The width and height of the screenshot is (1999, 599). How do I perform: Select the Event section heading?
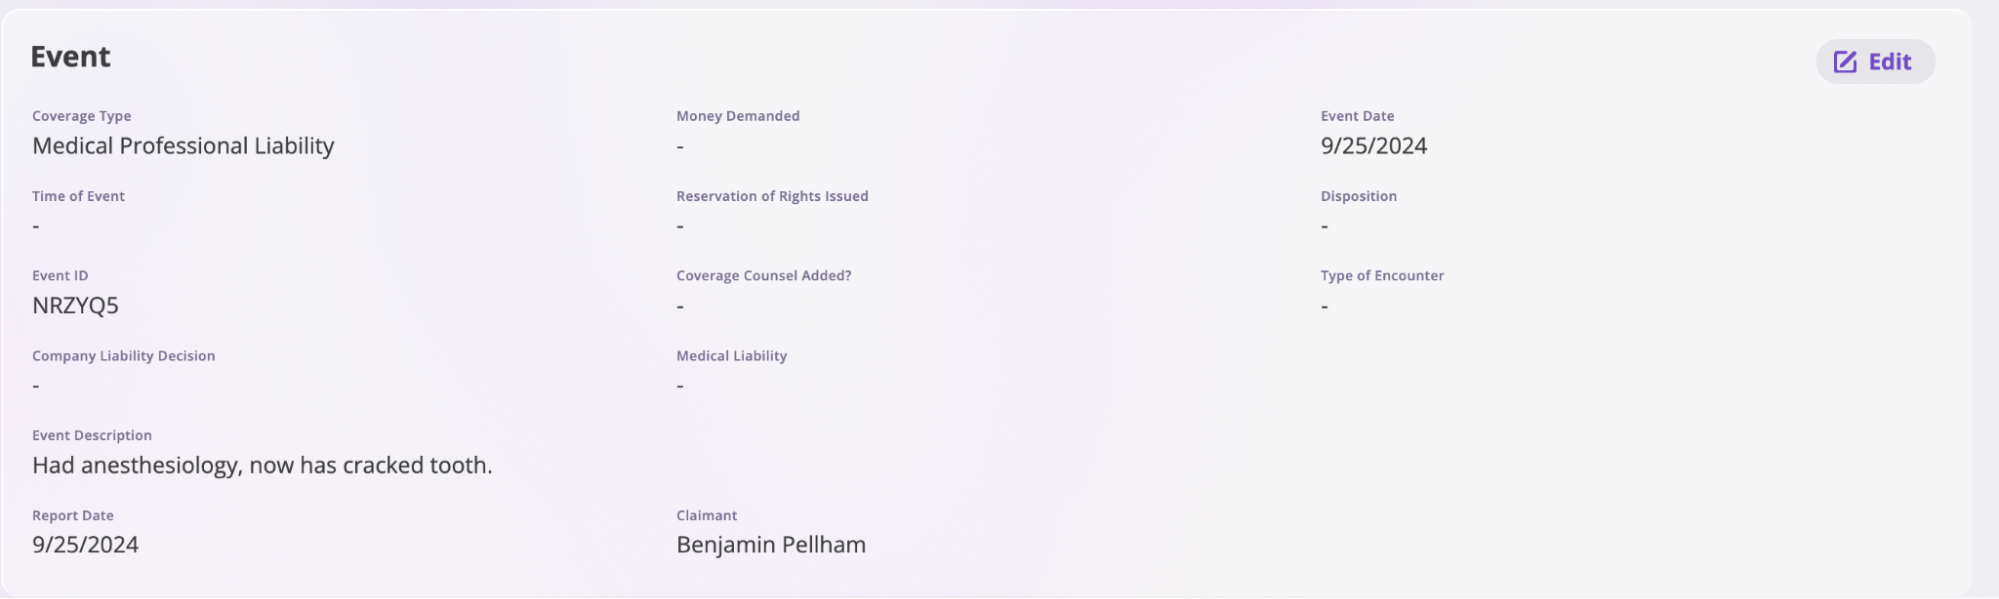70,57
